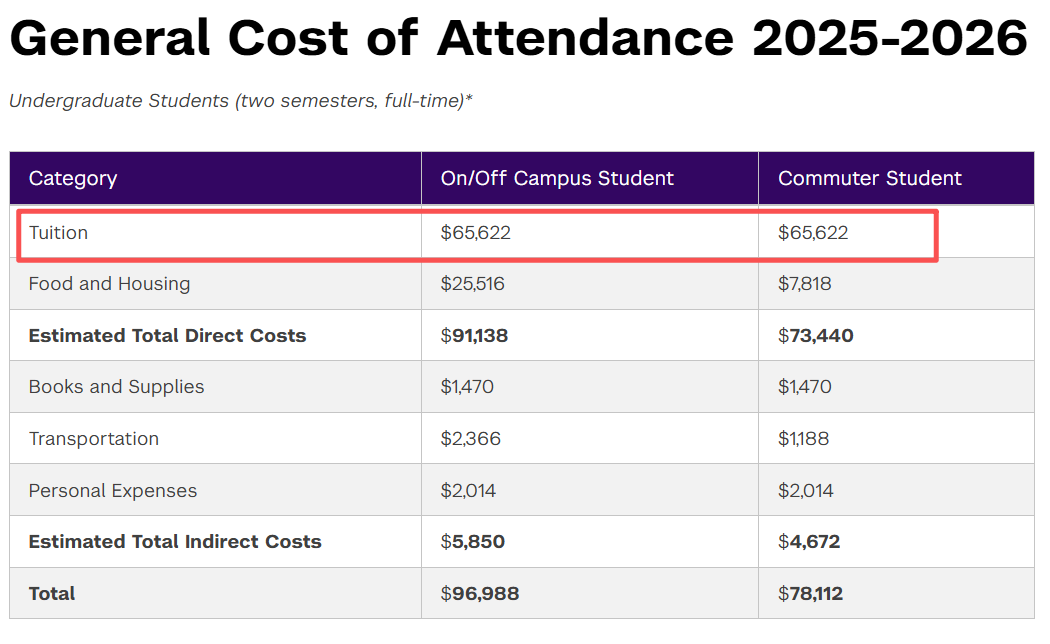Click the $91,138 direct costs value

coord(474,336)
